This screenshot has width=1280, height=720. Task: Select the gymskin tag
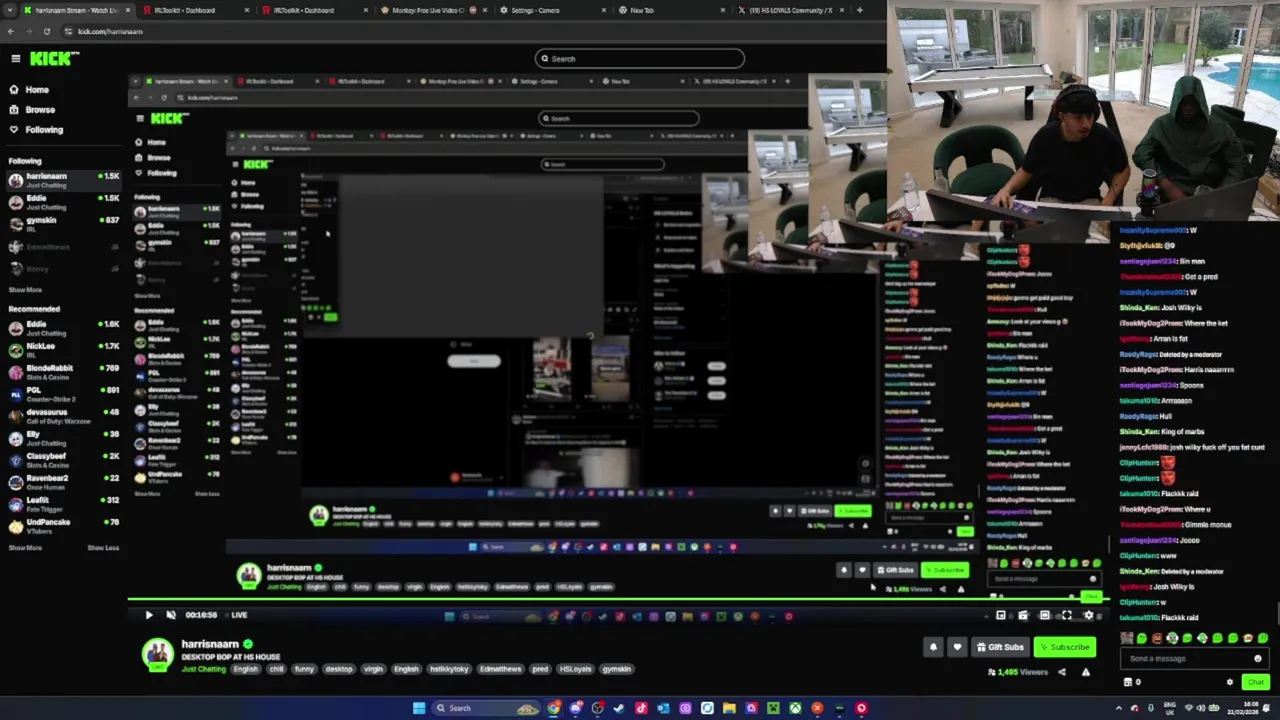[x=617, y=669]
